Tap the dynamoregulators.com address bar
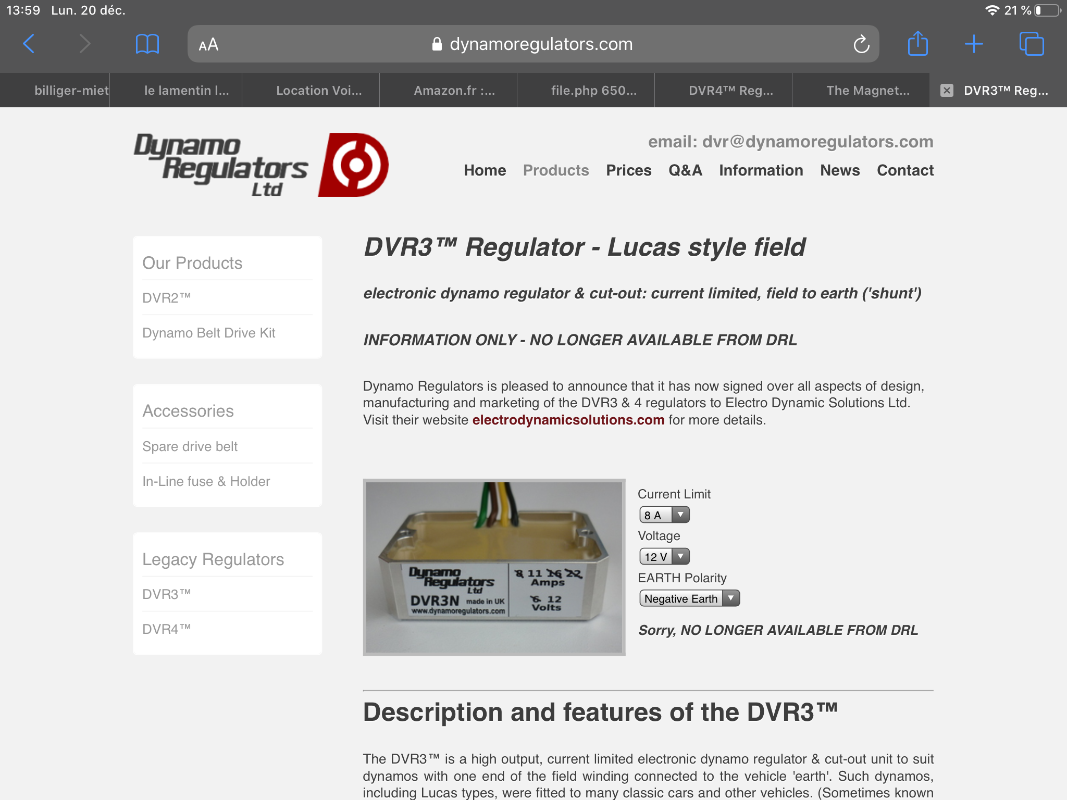1067x800 pixels. [532, 44]
